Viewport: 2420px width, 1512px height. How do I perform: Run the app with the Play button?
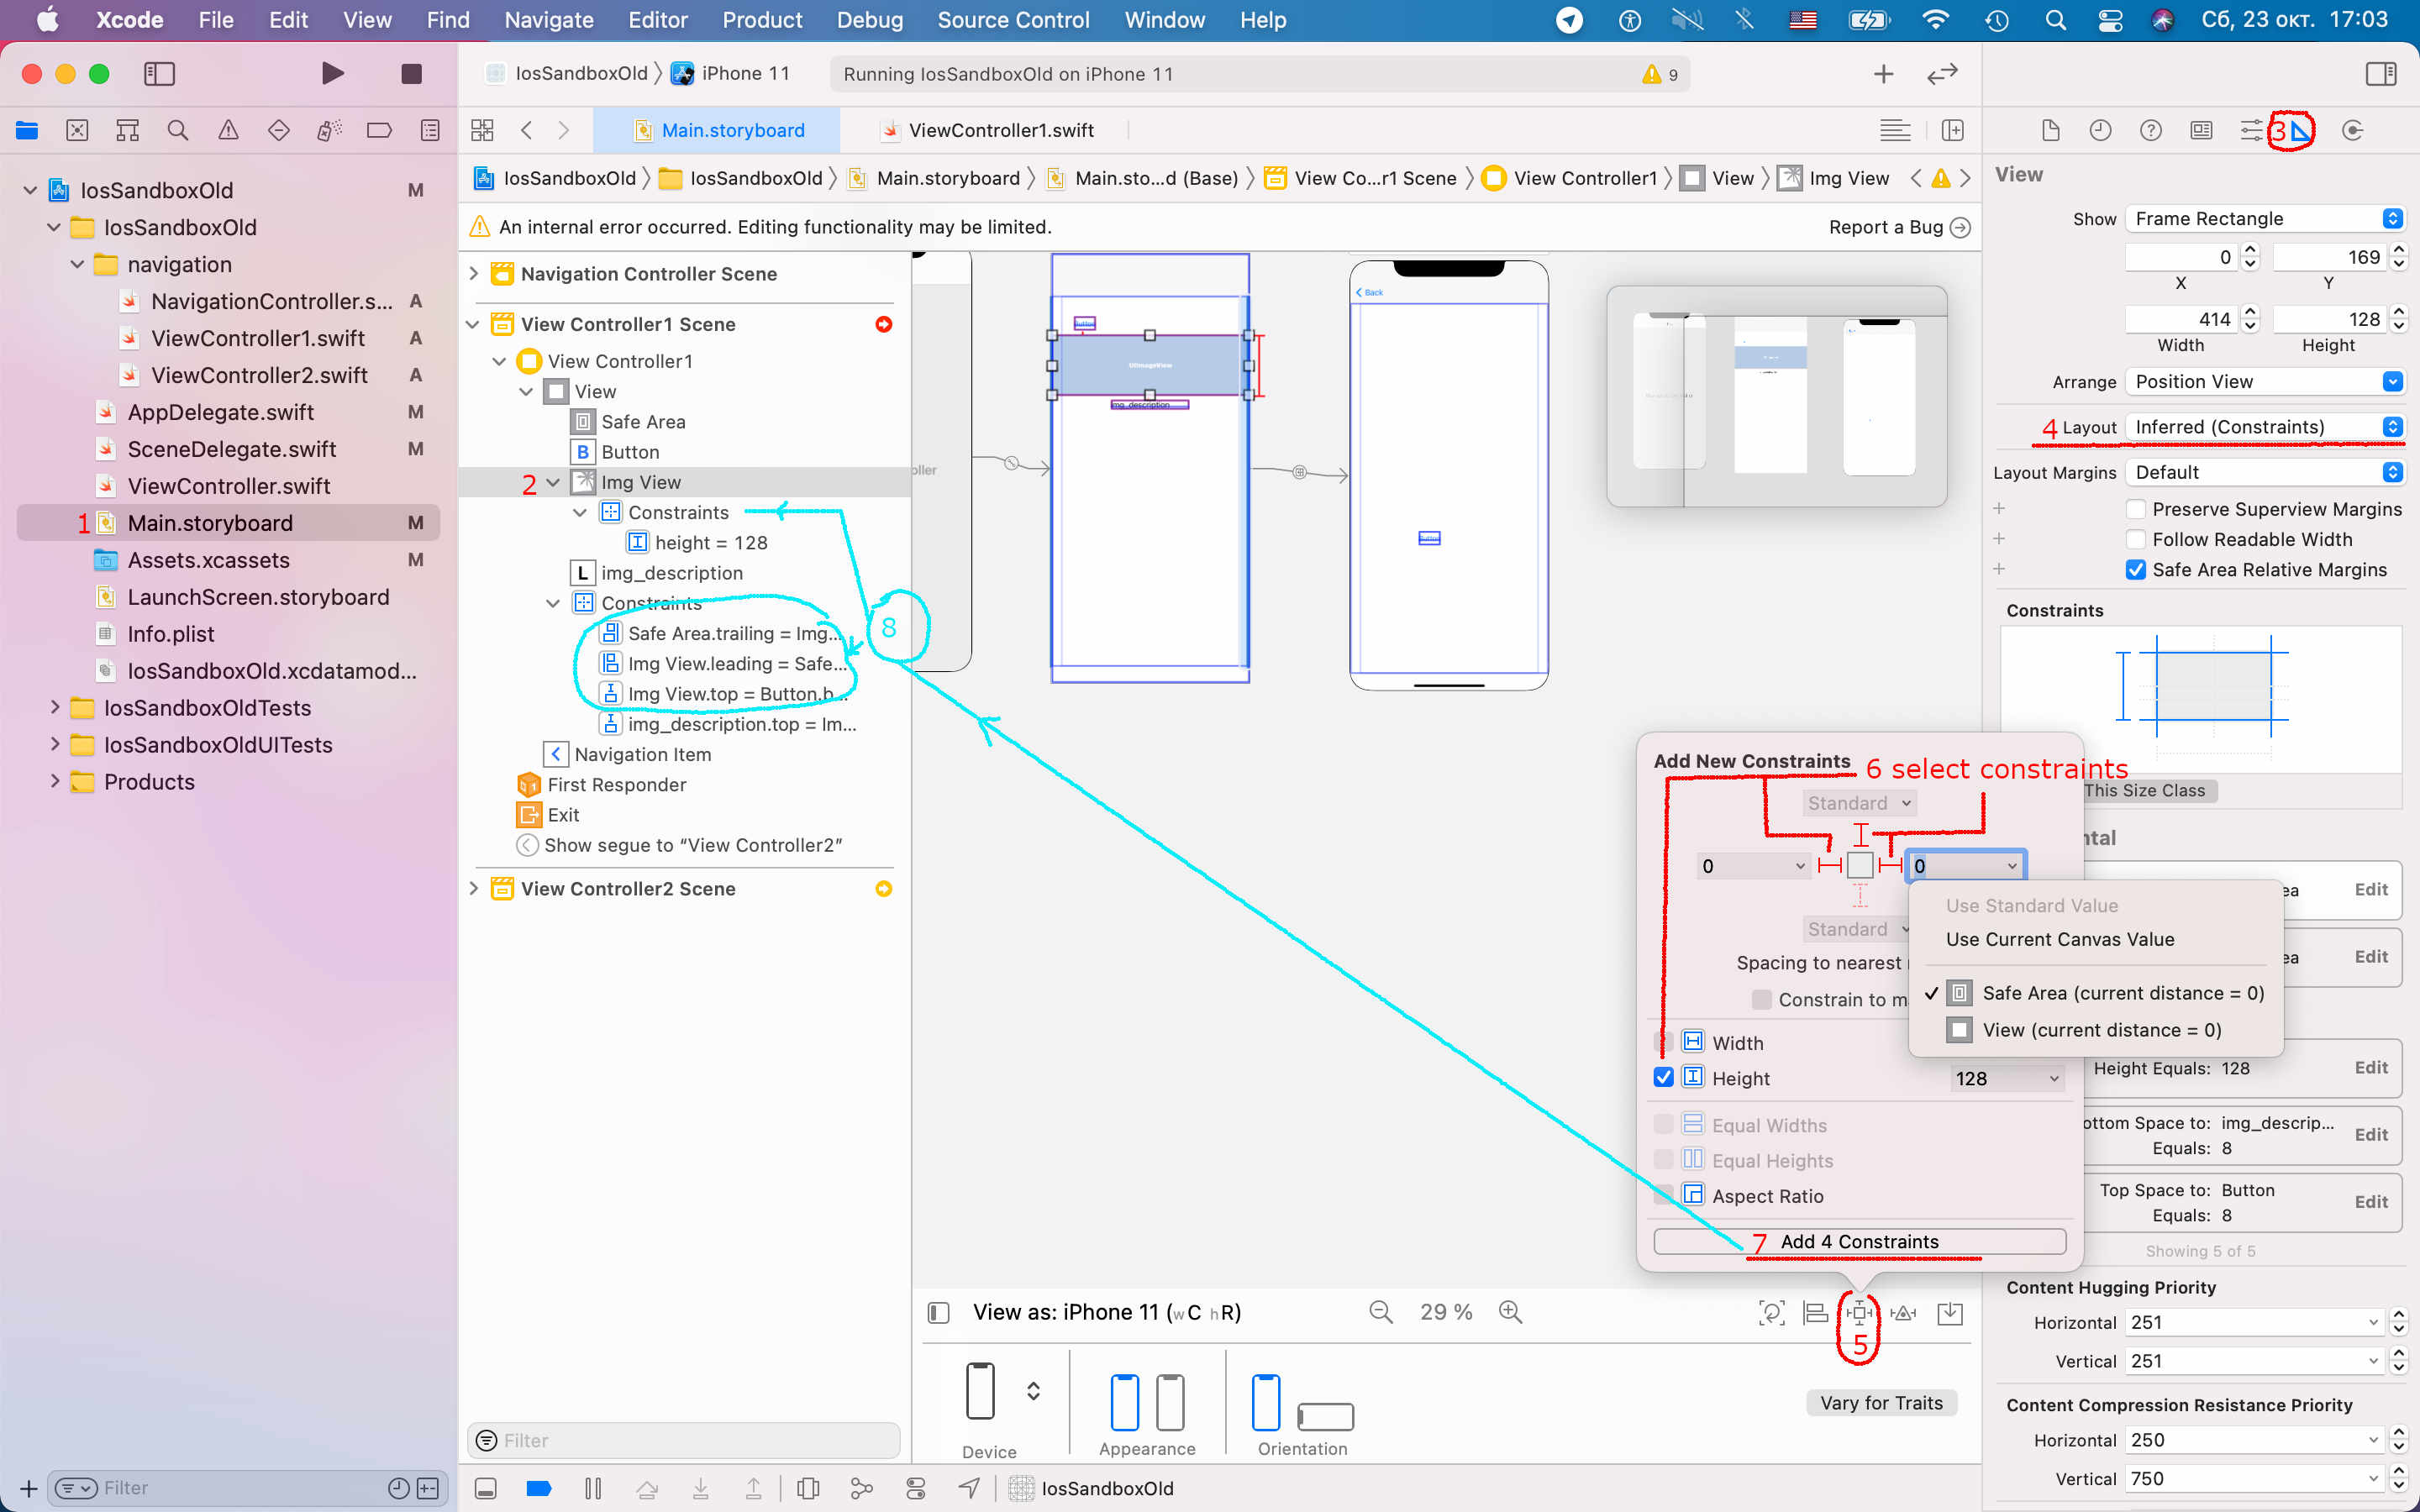coord(332,73)
